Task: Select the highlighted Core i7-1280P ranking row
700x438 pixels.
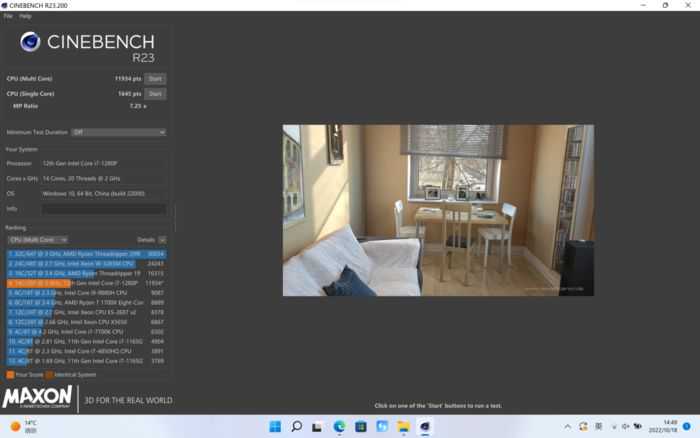Action: pos(85,283)
